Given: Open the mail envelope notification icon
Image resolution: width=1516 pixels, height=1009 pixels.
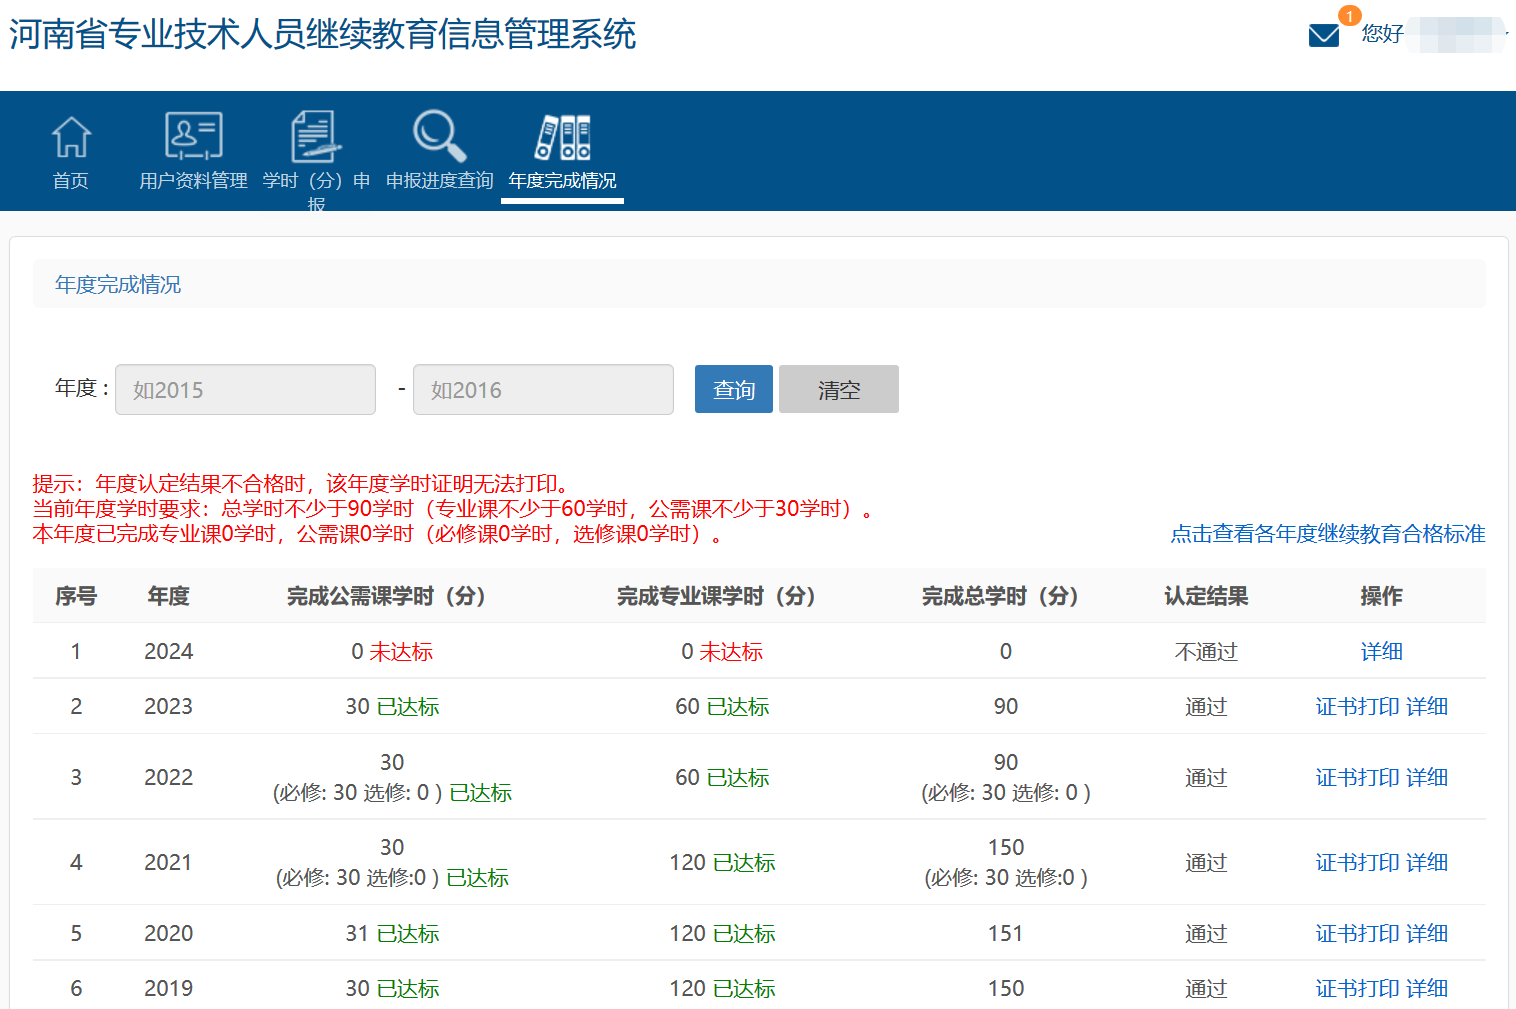Looking at the screenshot, I should 1324,36.
